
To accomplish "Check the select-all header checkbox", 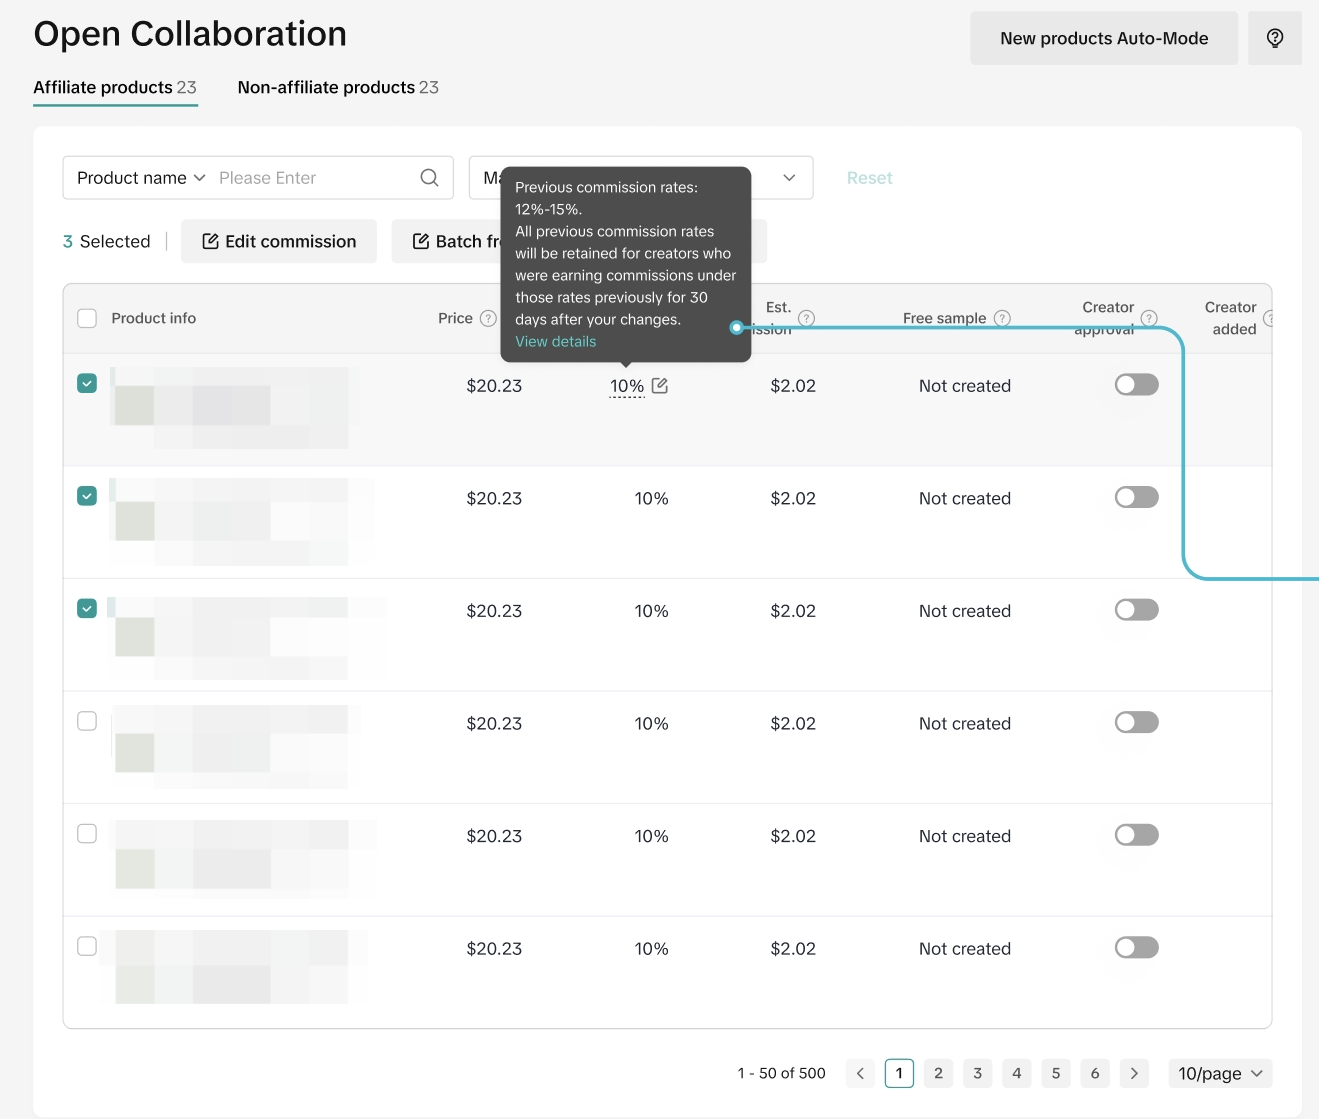I will (x=87, y=318).
